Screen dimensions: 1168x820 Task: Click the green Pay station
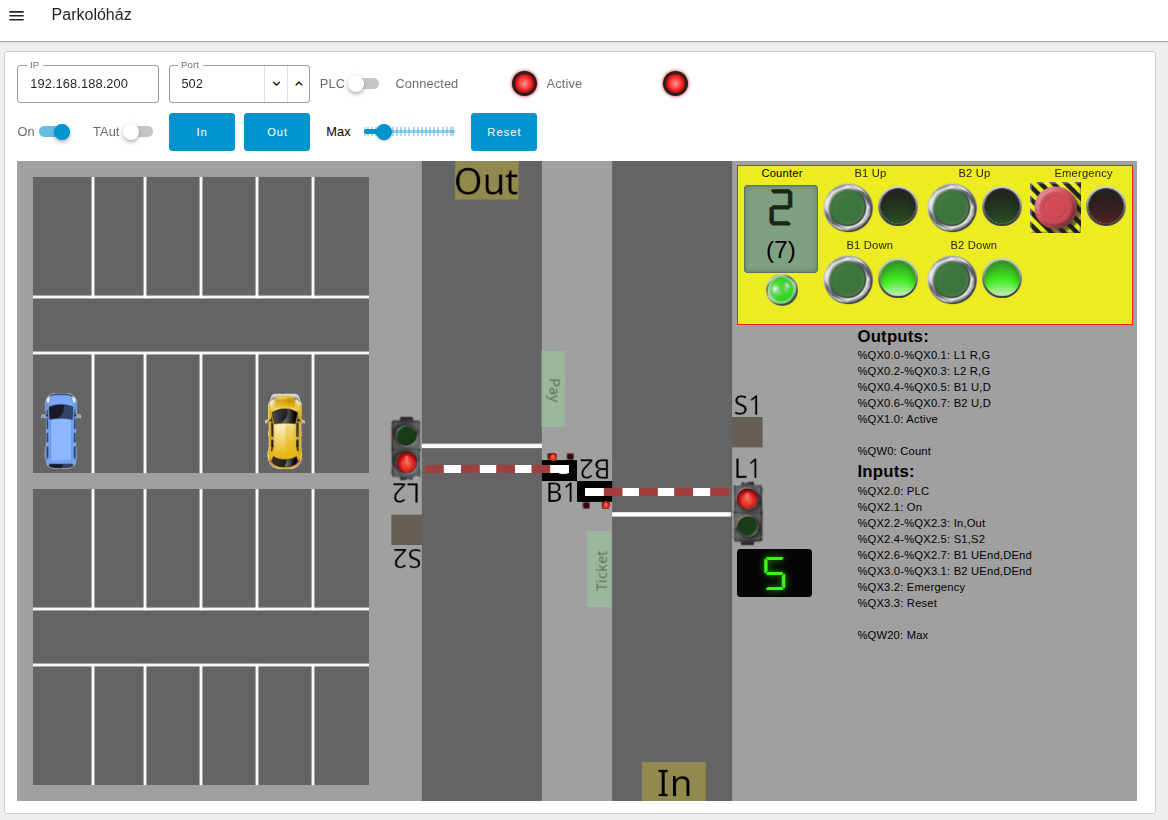[x=553, y=389]
